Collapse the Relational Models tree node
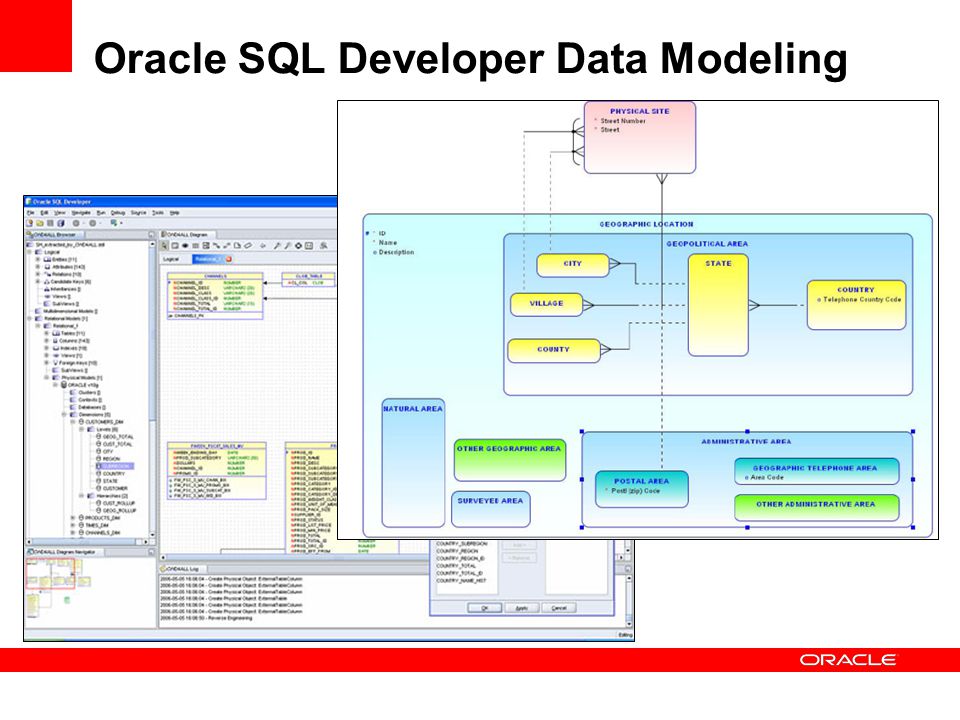 (x=29, y=318)
